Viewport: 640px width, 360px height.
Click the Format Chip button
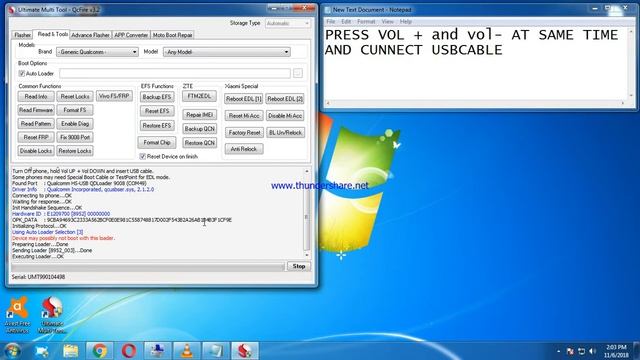click(x=157, y=142)
